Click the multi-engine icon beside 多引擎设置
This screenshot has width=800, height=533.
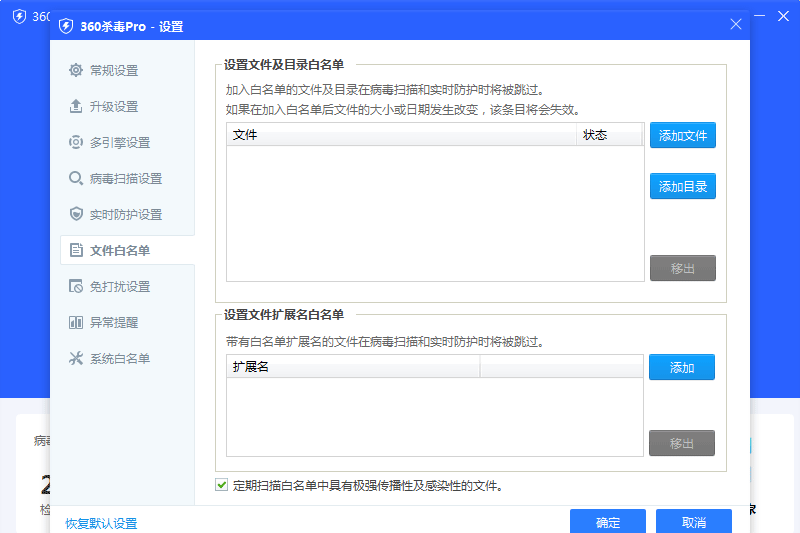[x=76, y=142]
